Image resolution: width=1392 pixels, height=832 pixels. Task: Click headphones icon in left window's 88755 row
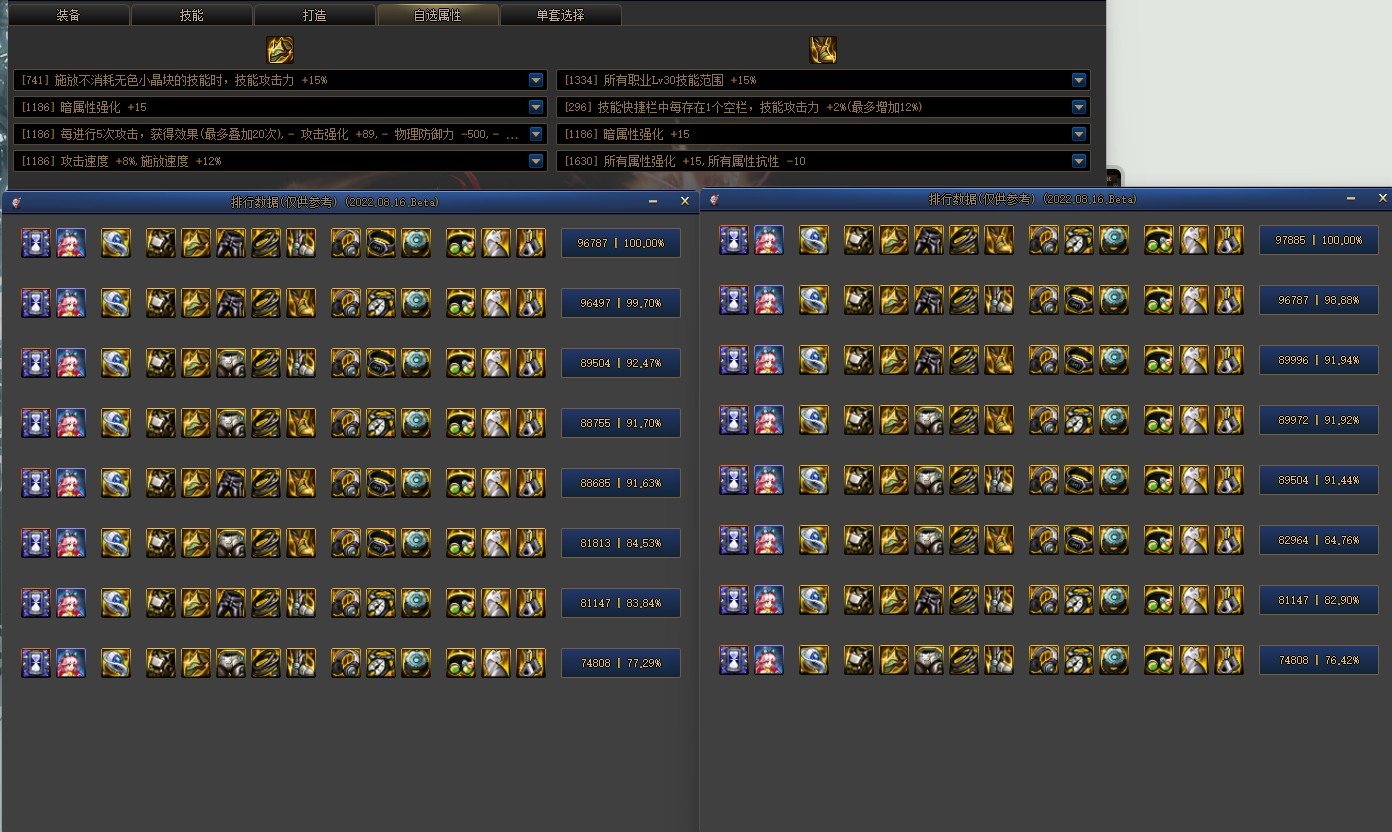click(x=346, y=423)
